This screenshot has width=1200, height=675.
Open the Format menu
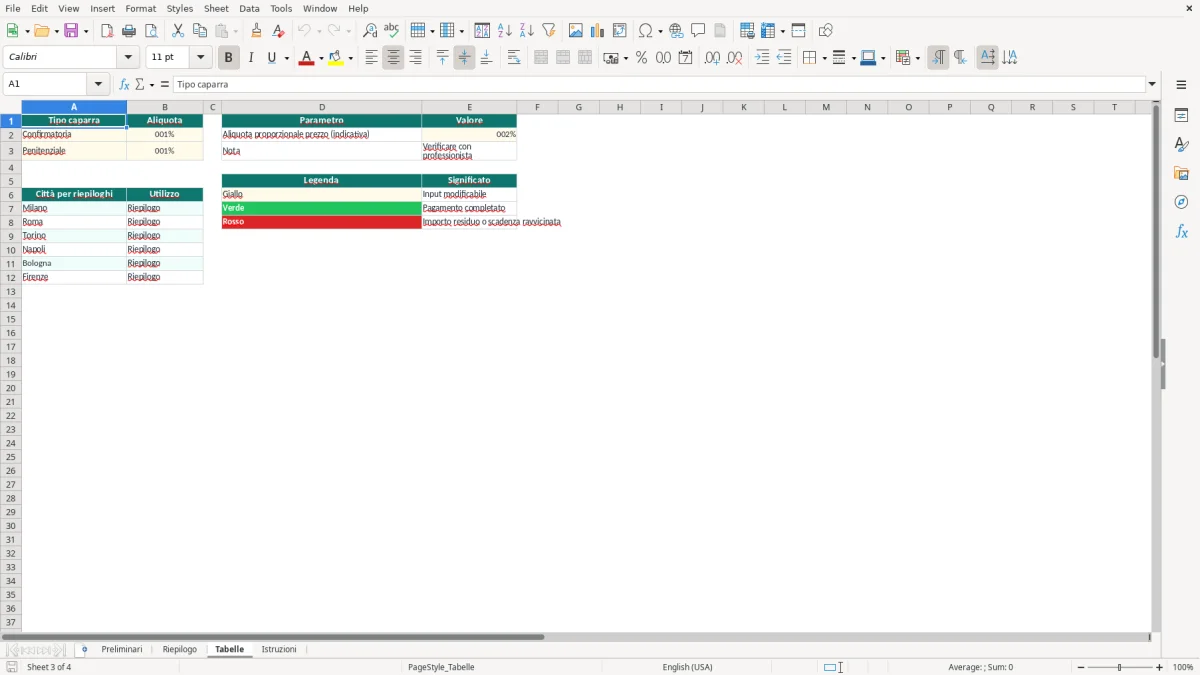pyautogui.click(x=141, y=8)
